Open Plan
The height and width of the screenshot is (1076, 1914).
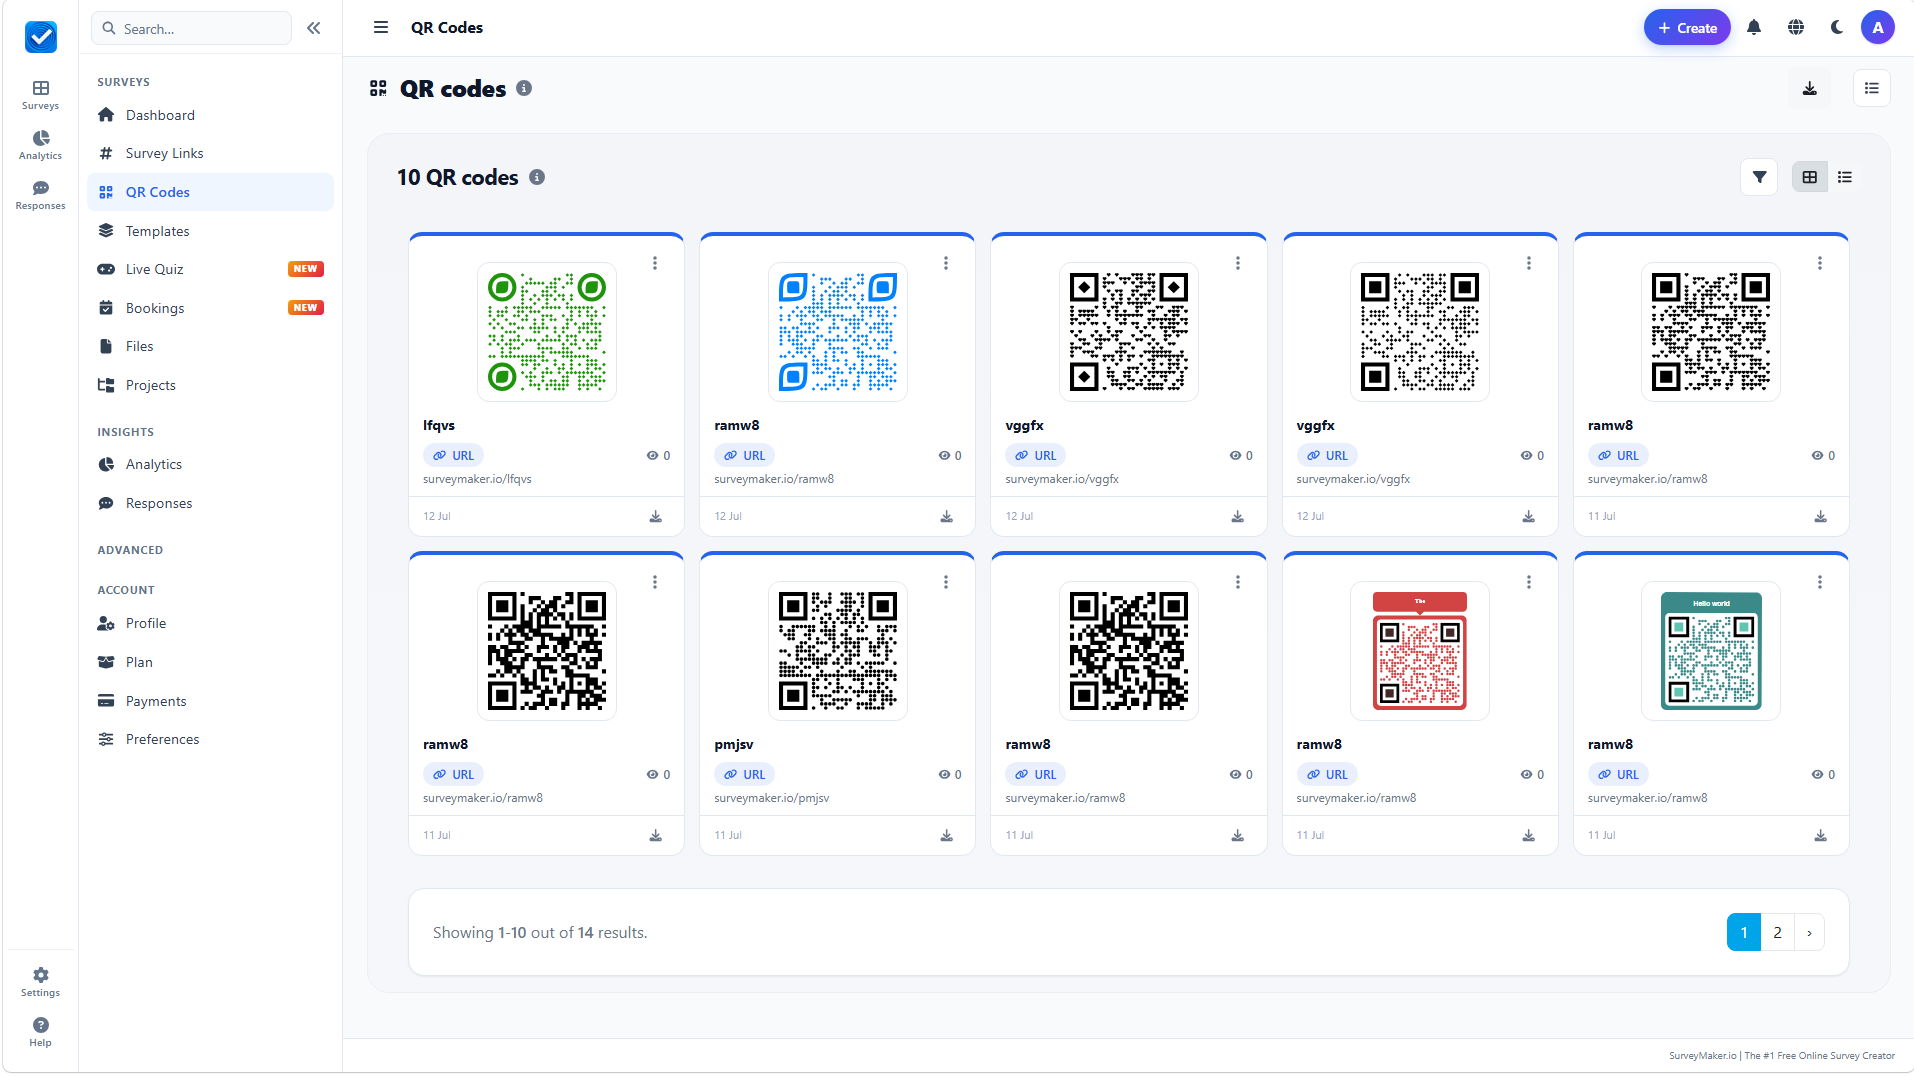point(210,662)
